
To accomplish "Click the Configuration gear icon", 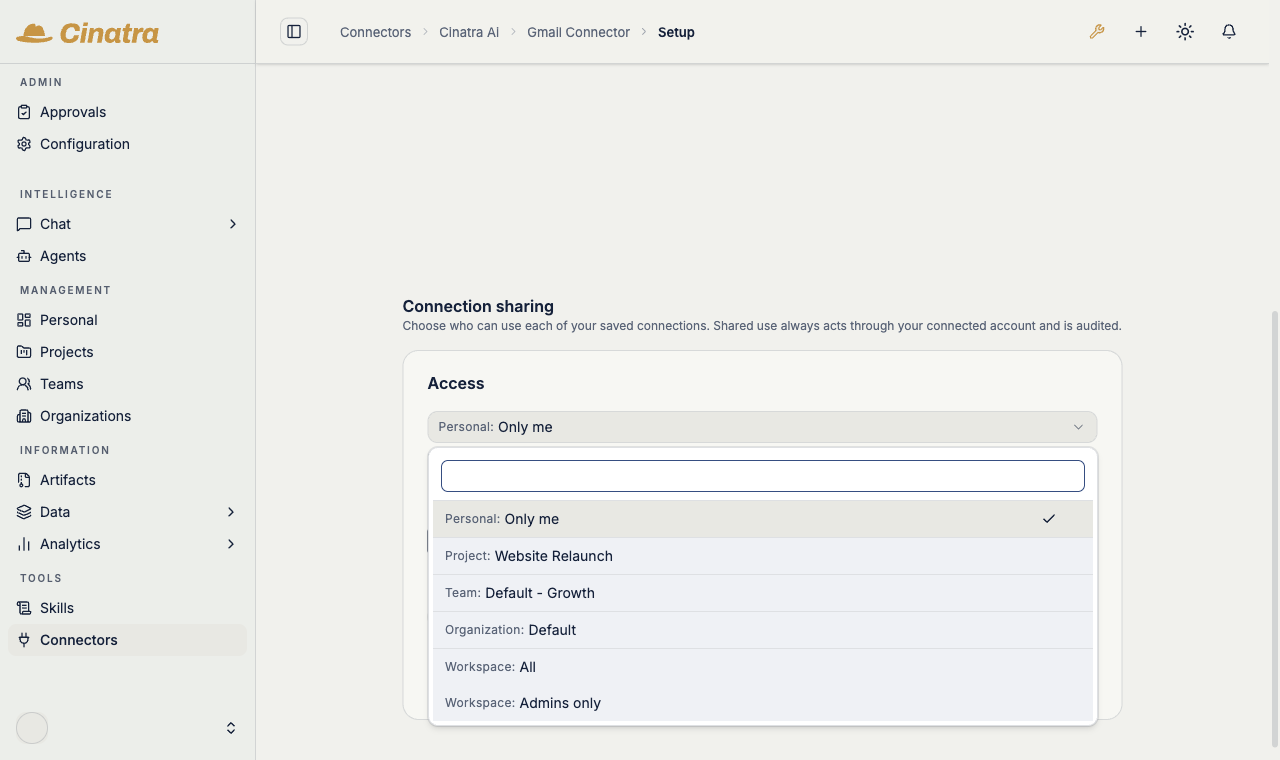I will [24, 144].
